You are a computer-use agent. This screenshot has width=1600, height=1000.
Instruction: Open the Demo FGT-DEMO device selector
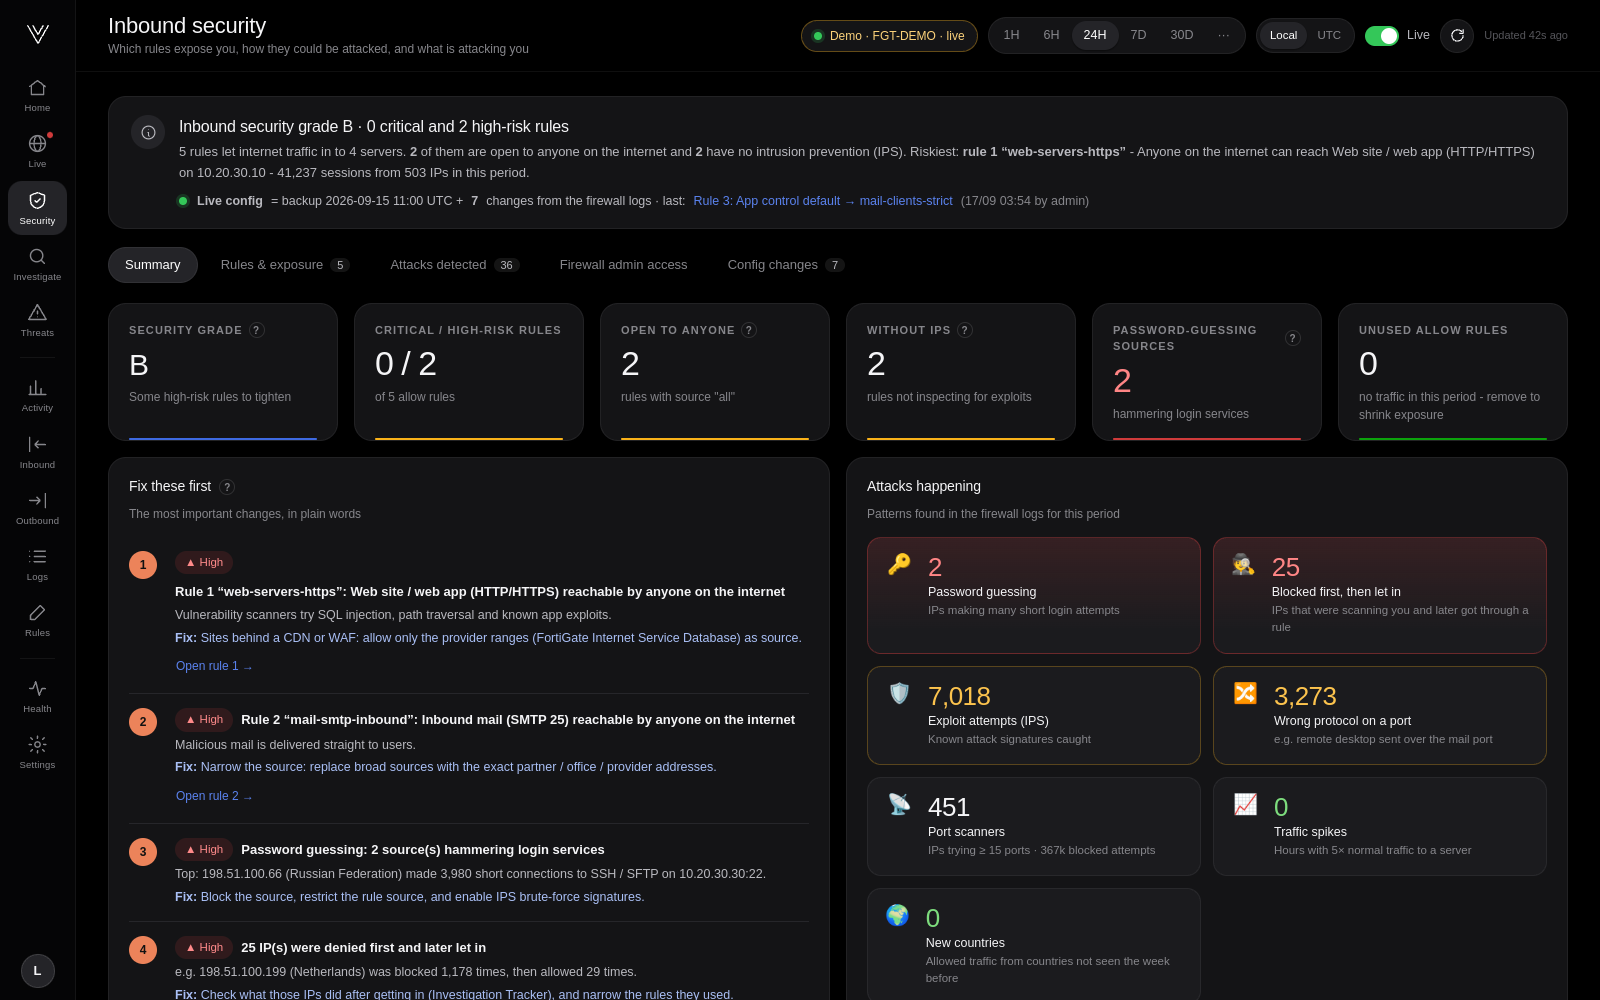tap(889, 36)
